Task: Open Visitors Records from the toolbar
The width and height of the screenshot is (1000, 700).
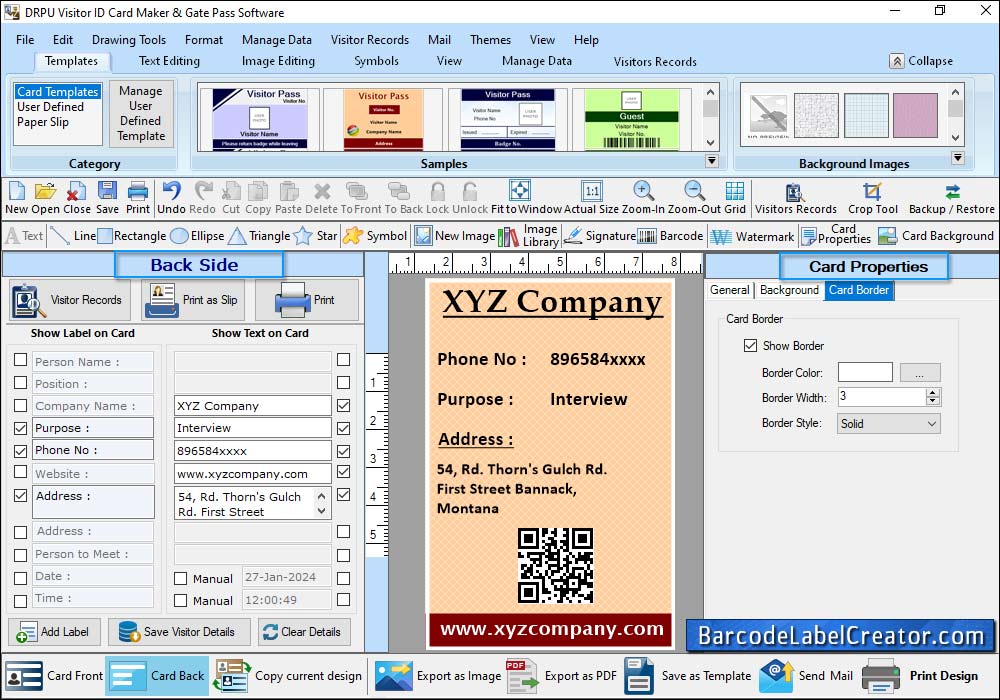Action: pos(795,198)
